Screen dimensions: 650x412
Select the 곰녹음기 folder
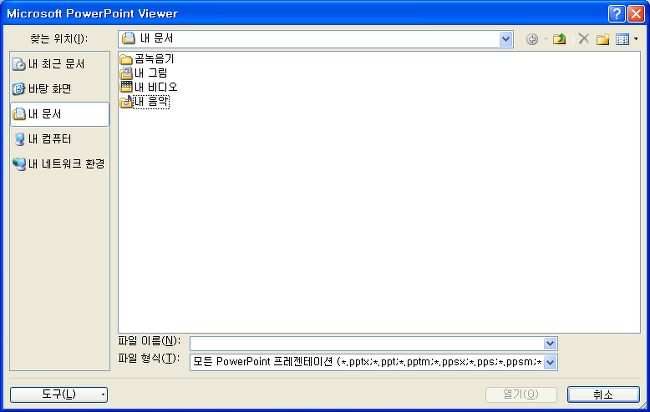click(x=147, y=59)
